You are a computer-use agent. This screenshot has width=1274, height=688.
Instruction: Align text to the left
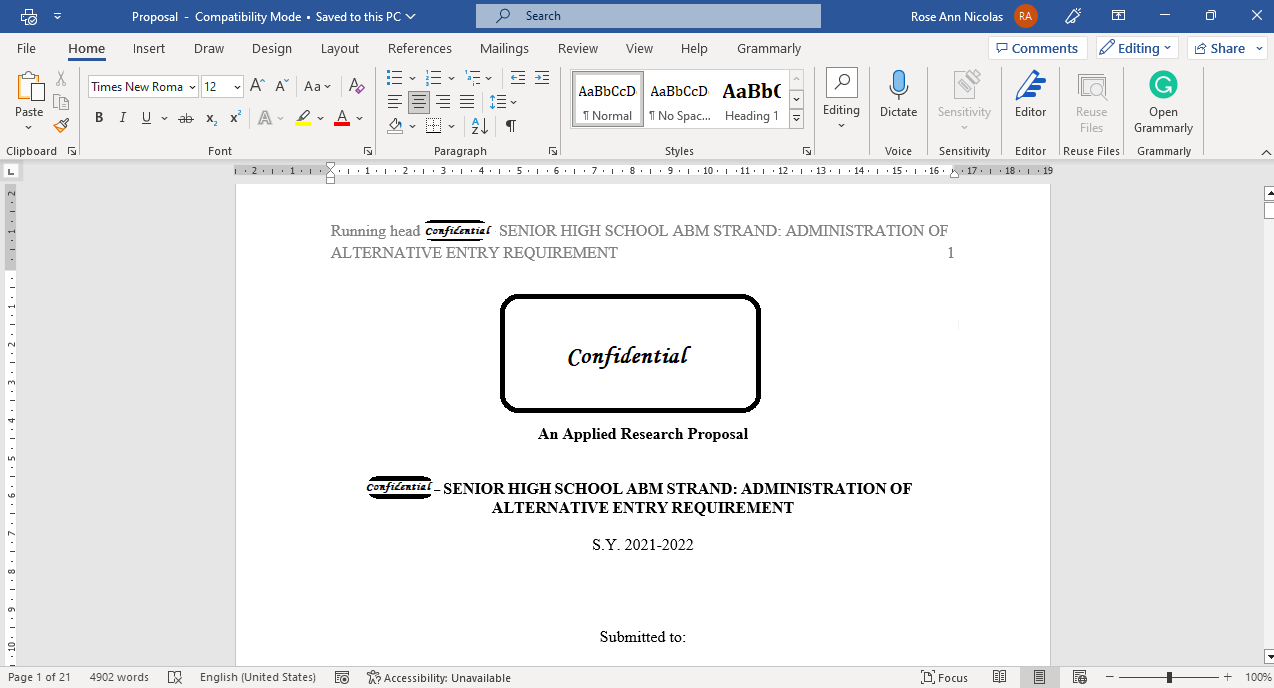point(395,102)
